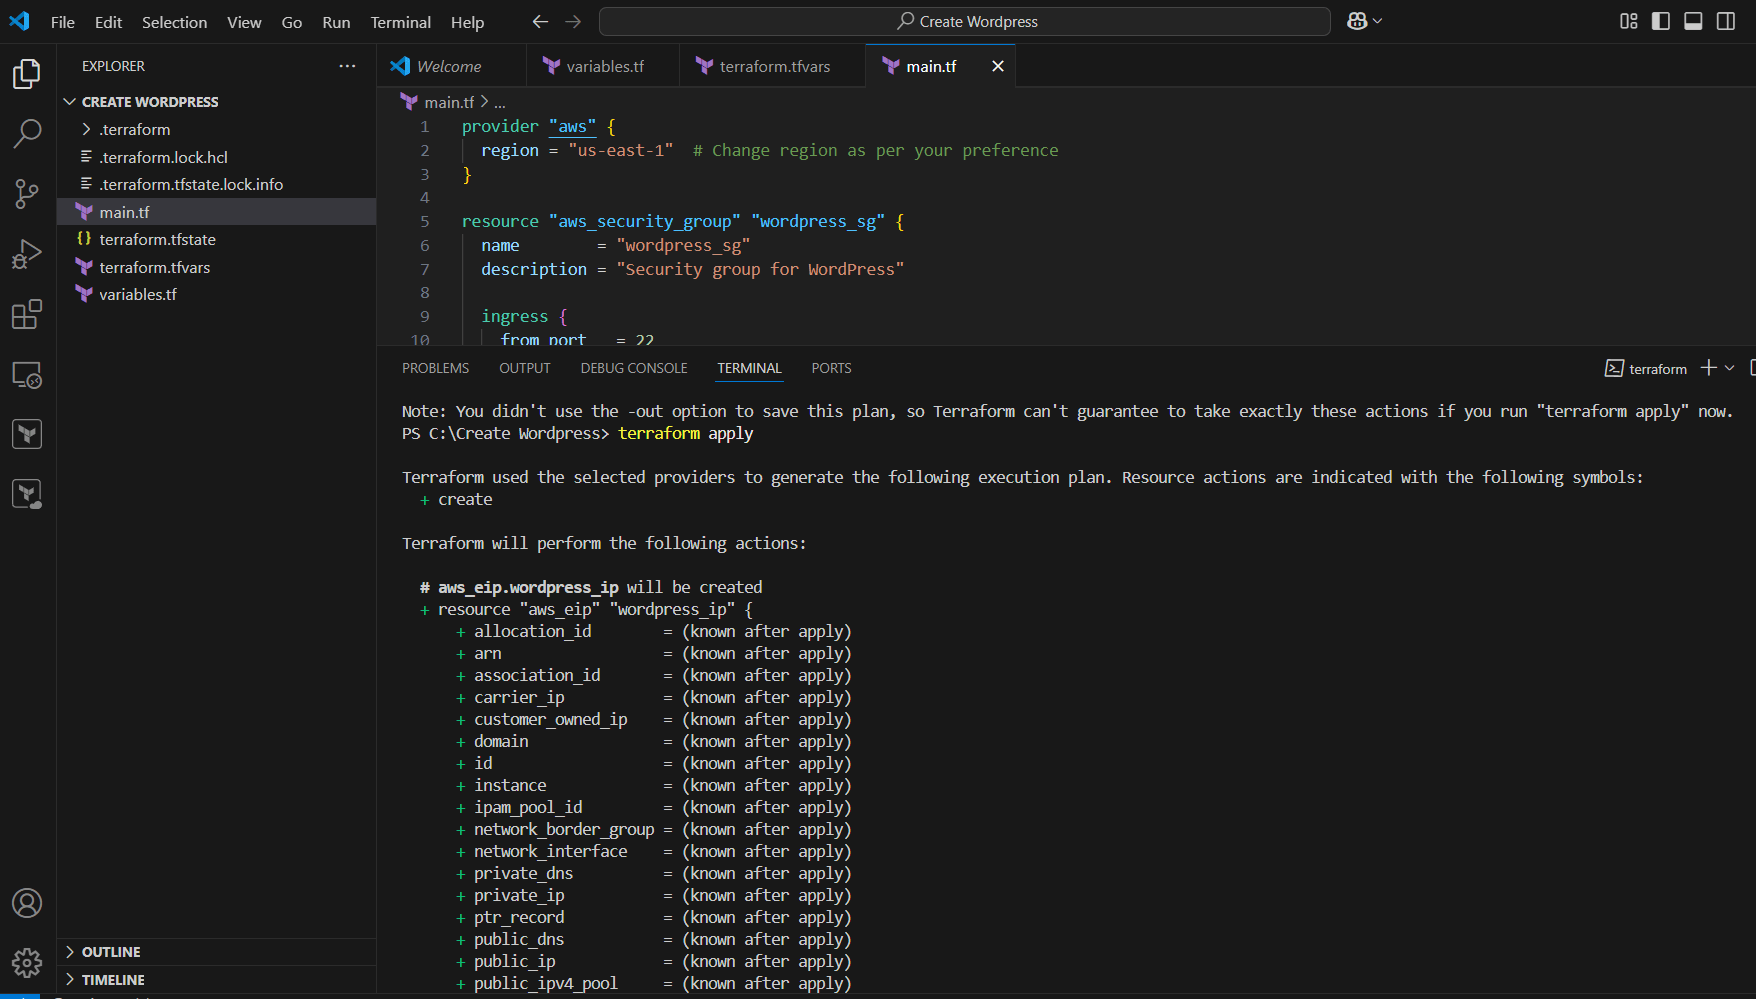Open the Search view in activity bar

27,133
